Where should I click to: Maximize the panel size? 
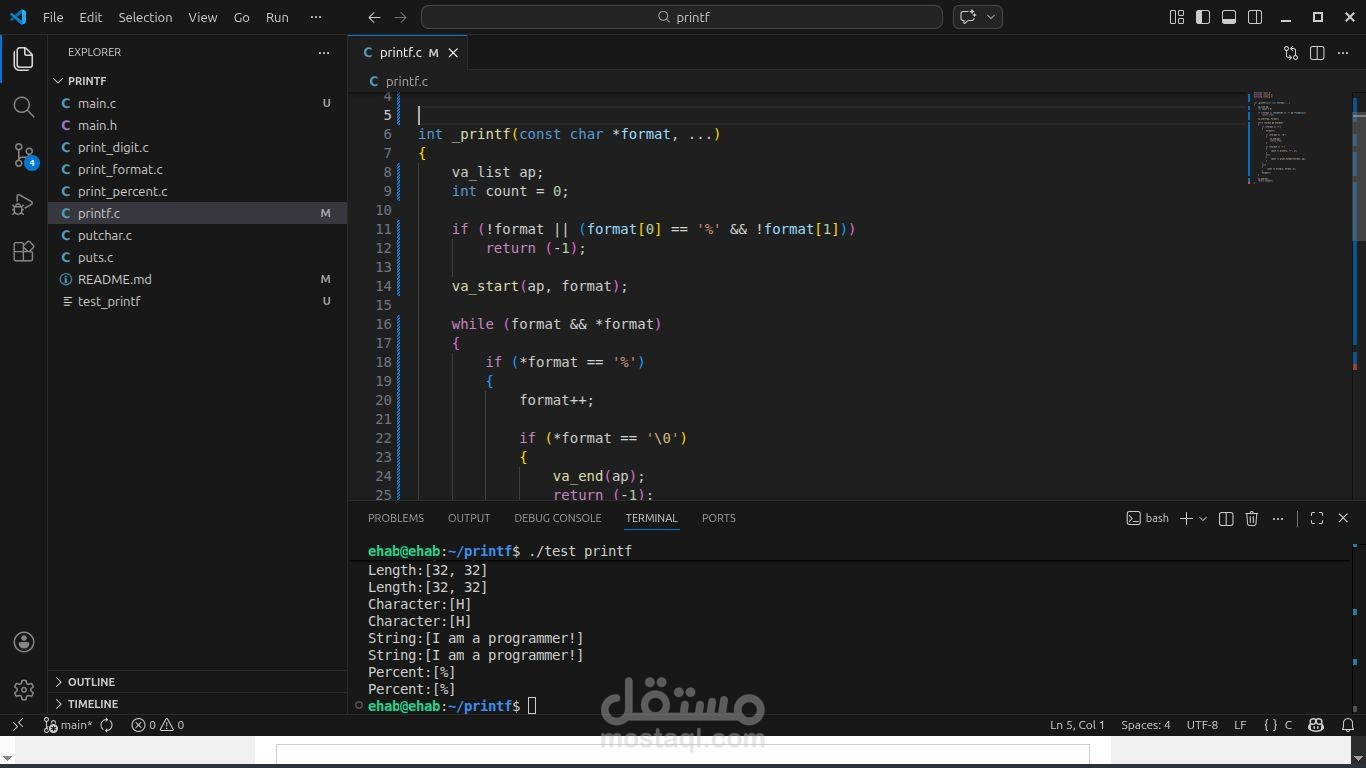(1317, 518)
